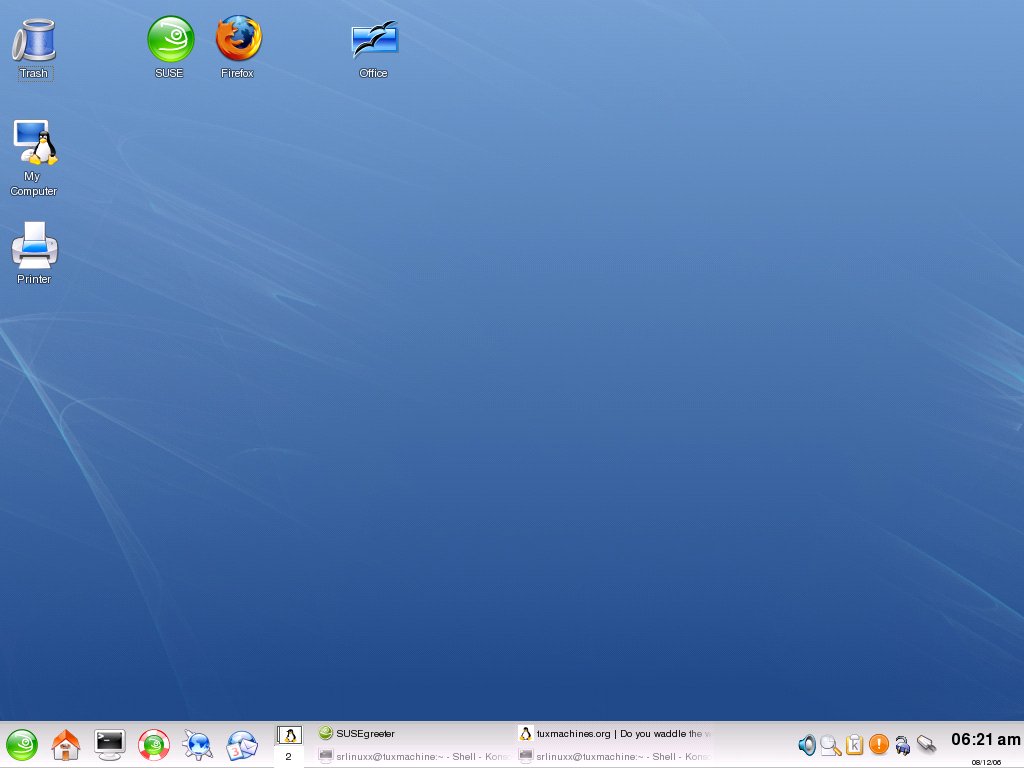Activate the tuxmachines.org taskbar entry
Image resolution: width=1024 pixels, height=768 pixels.
pos(614,733)
